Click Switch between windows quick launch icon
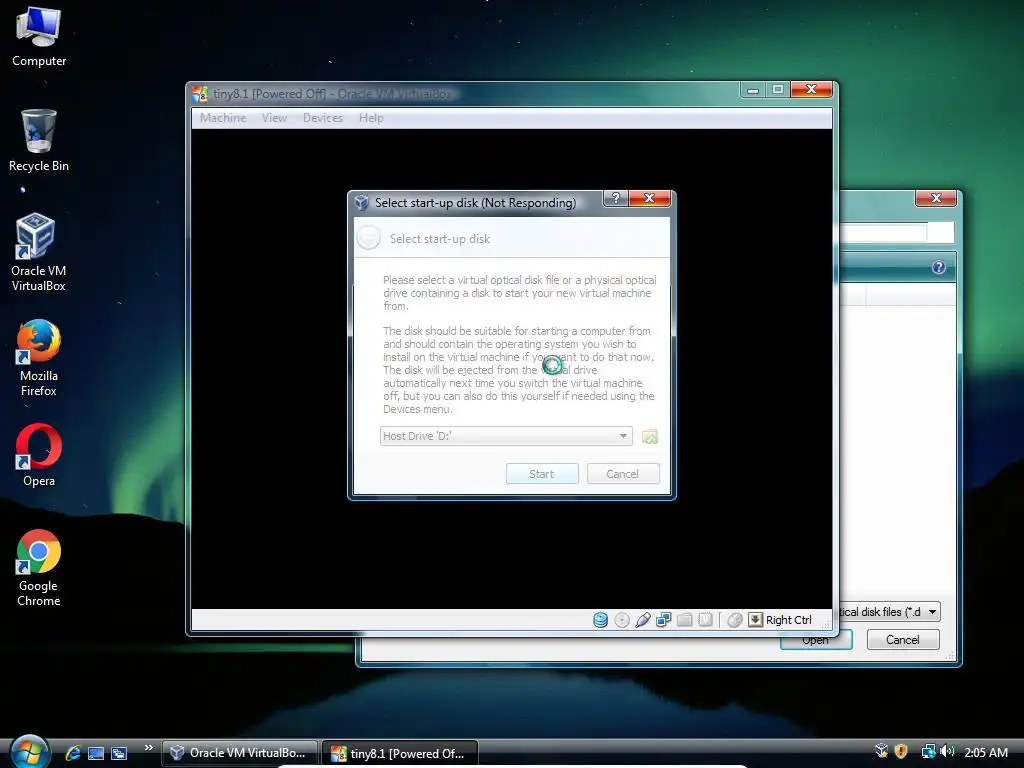 point(119,754)
